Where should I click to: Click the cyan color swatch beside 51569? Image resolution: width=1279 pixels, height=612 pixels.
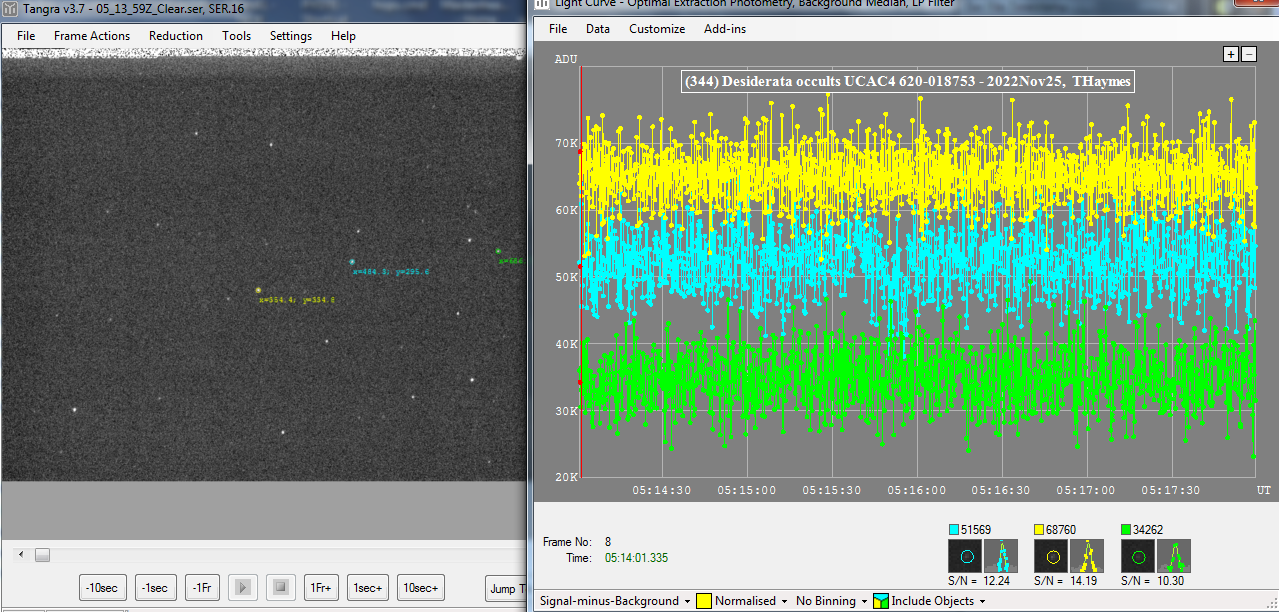coord(954,529)
